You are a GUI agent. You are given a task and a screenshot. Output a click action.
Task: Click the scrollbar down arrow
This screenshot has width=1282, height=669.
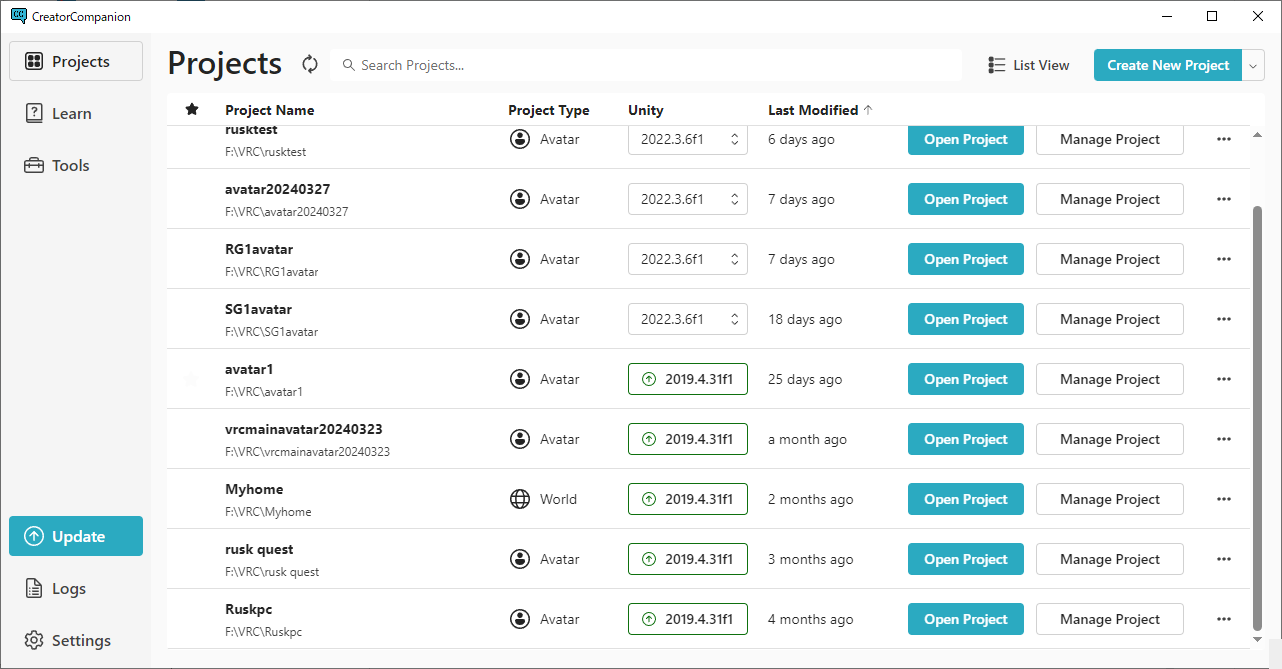point(1257,639)
